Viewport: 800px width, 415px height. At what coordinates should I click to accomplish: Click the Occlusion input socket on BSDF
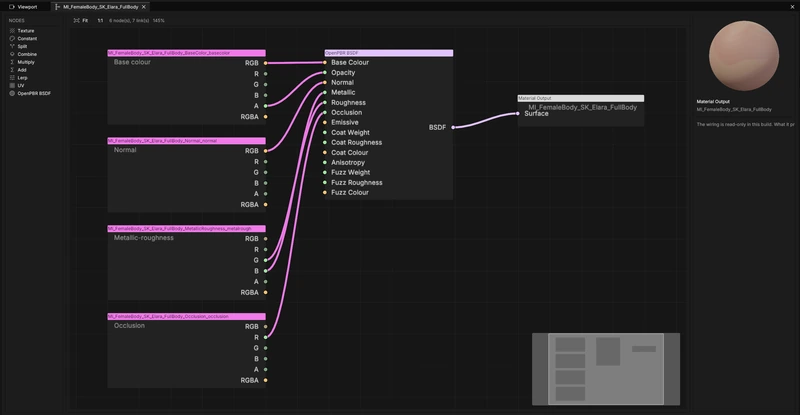click(x=324, y=112)
